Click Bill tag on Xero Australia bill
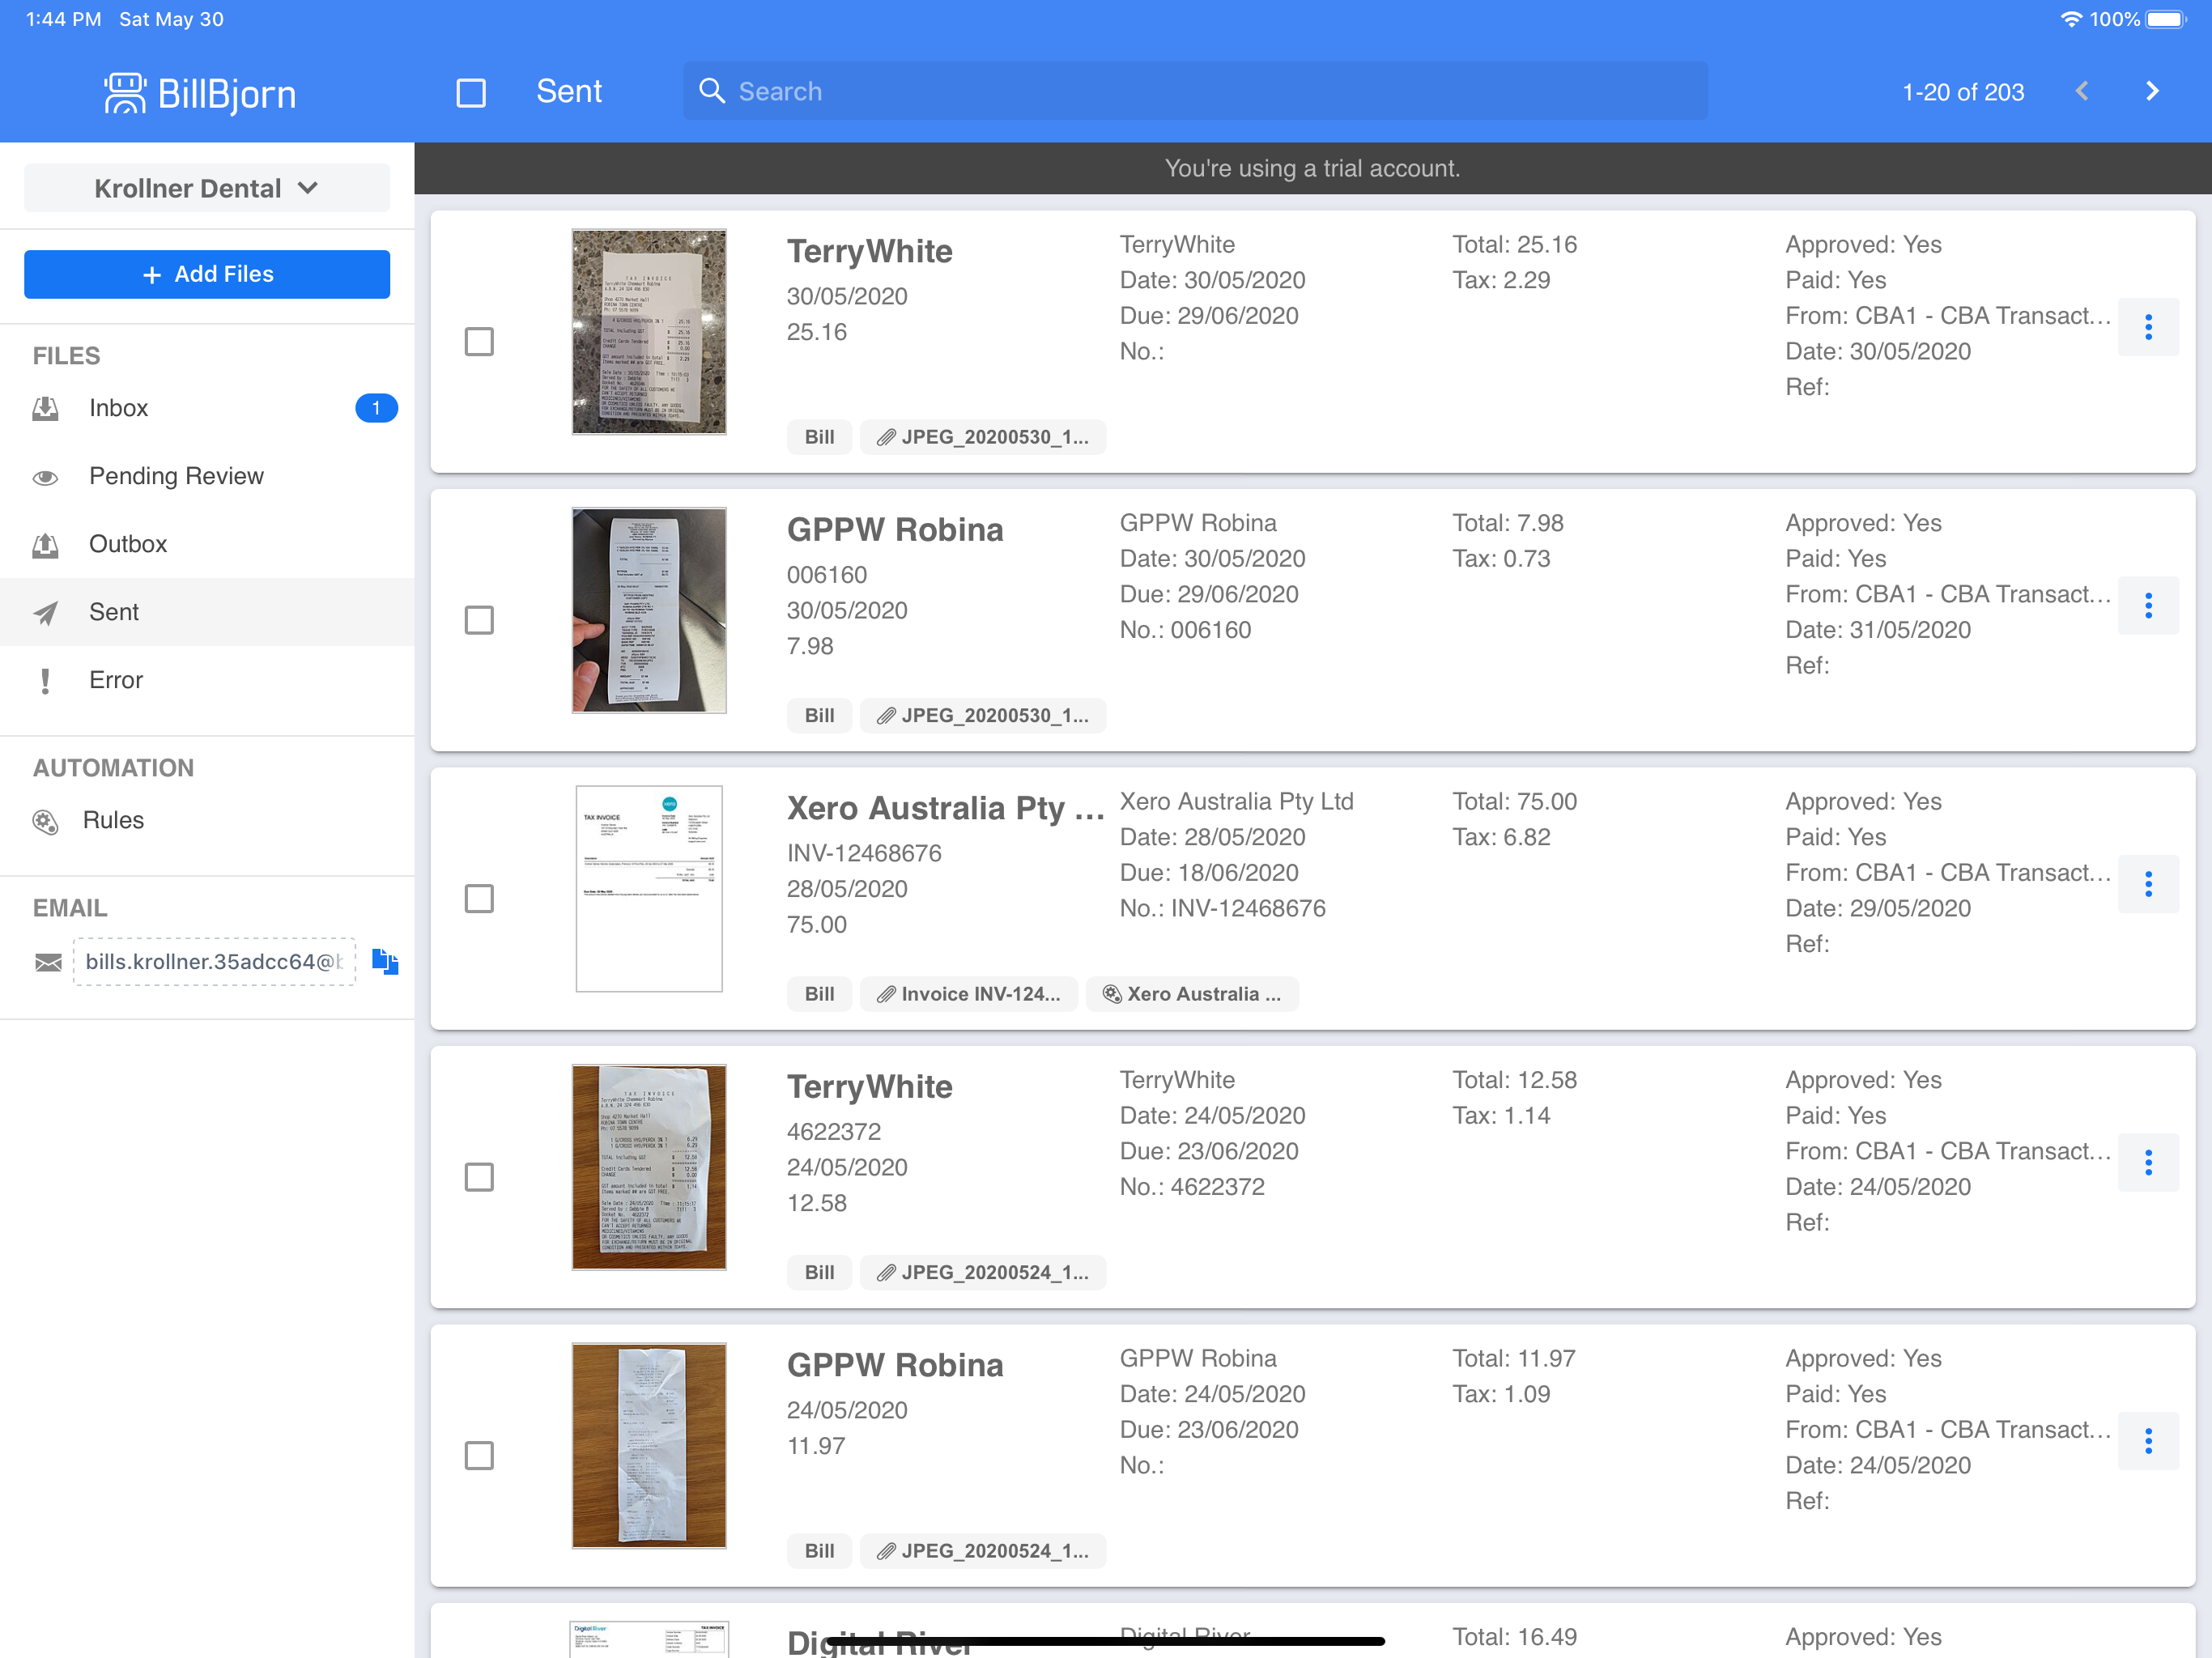This screenshot has width=2212, height=1658. (x=819, y=994)
